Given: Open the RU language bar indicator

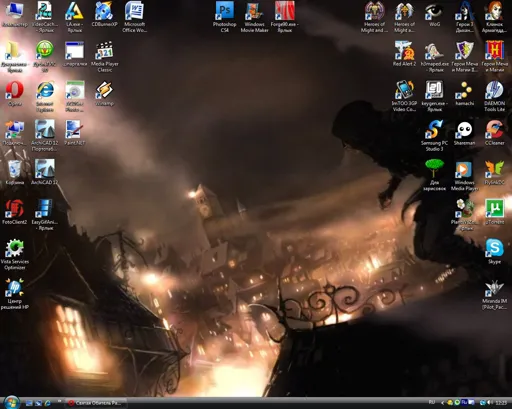Looking at the screenshot, I should pos(432,402).
